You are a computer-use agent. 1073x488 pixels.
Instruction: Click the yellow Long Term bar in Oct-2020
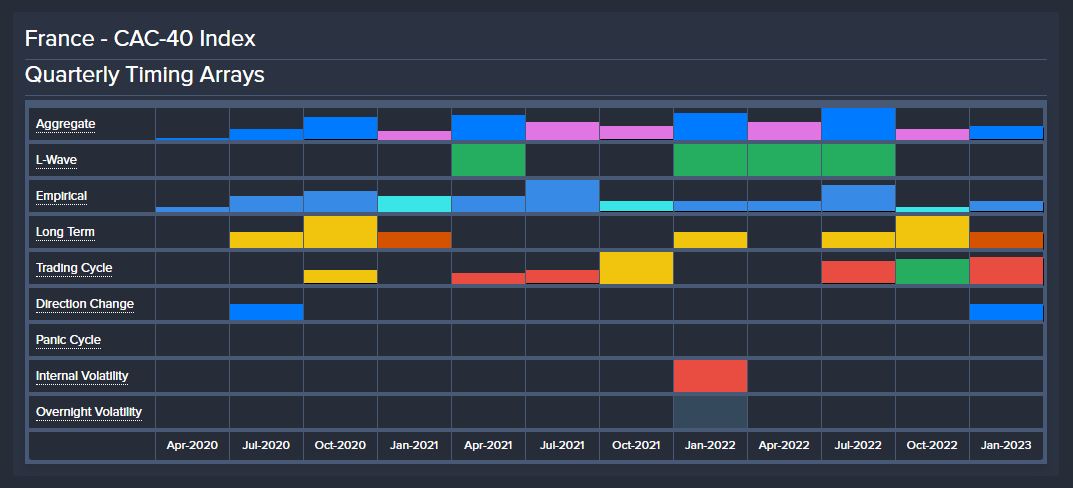point(340,232)
